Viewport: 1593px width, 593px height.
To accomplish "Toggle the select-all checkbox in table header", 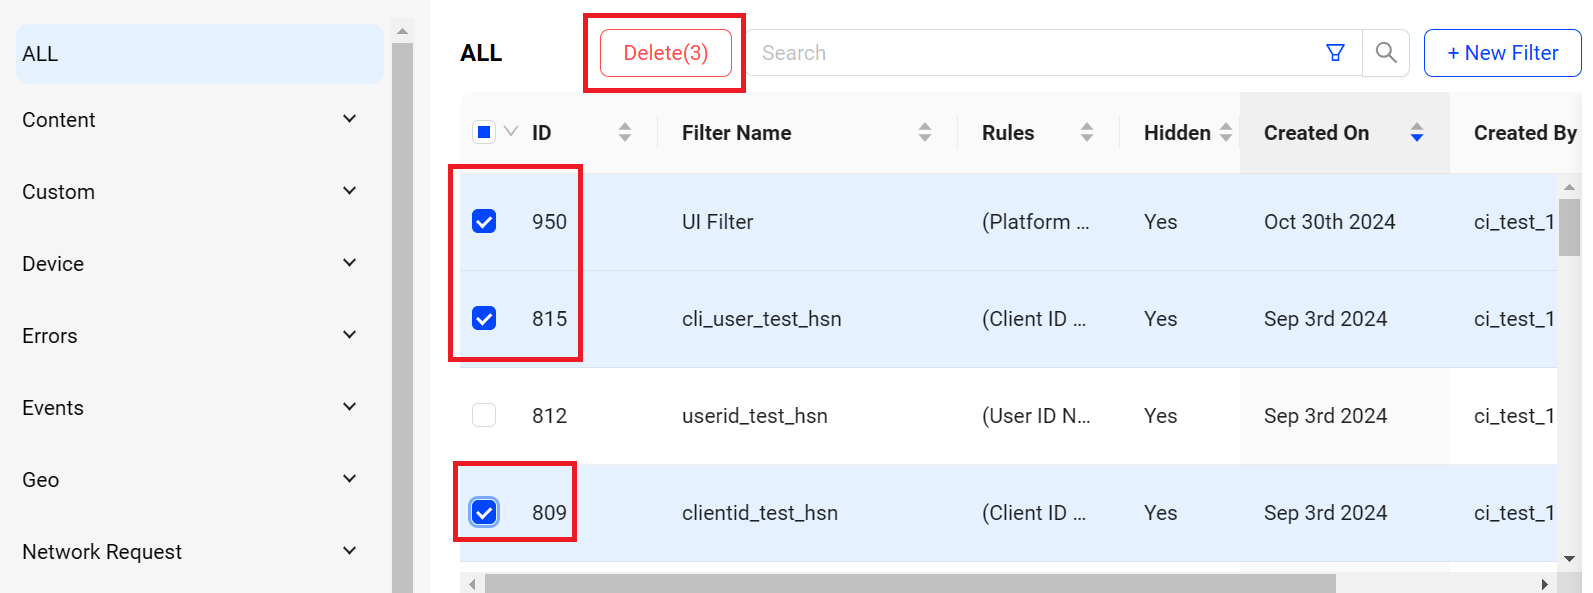I will point(484,132).
